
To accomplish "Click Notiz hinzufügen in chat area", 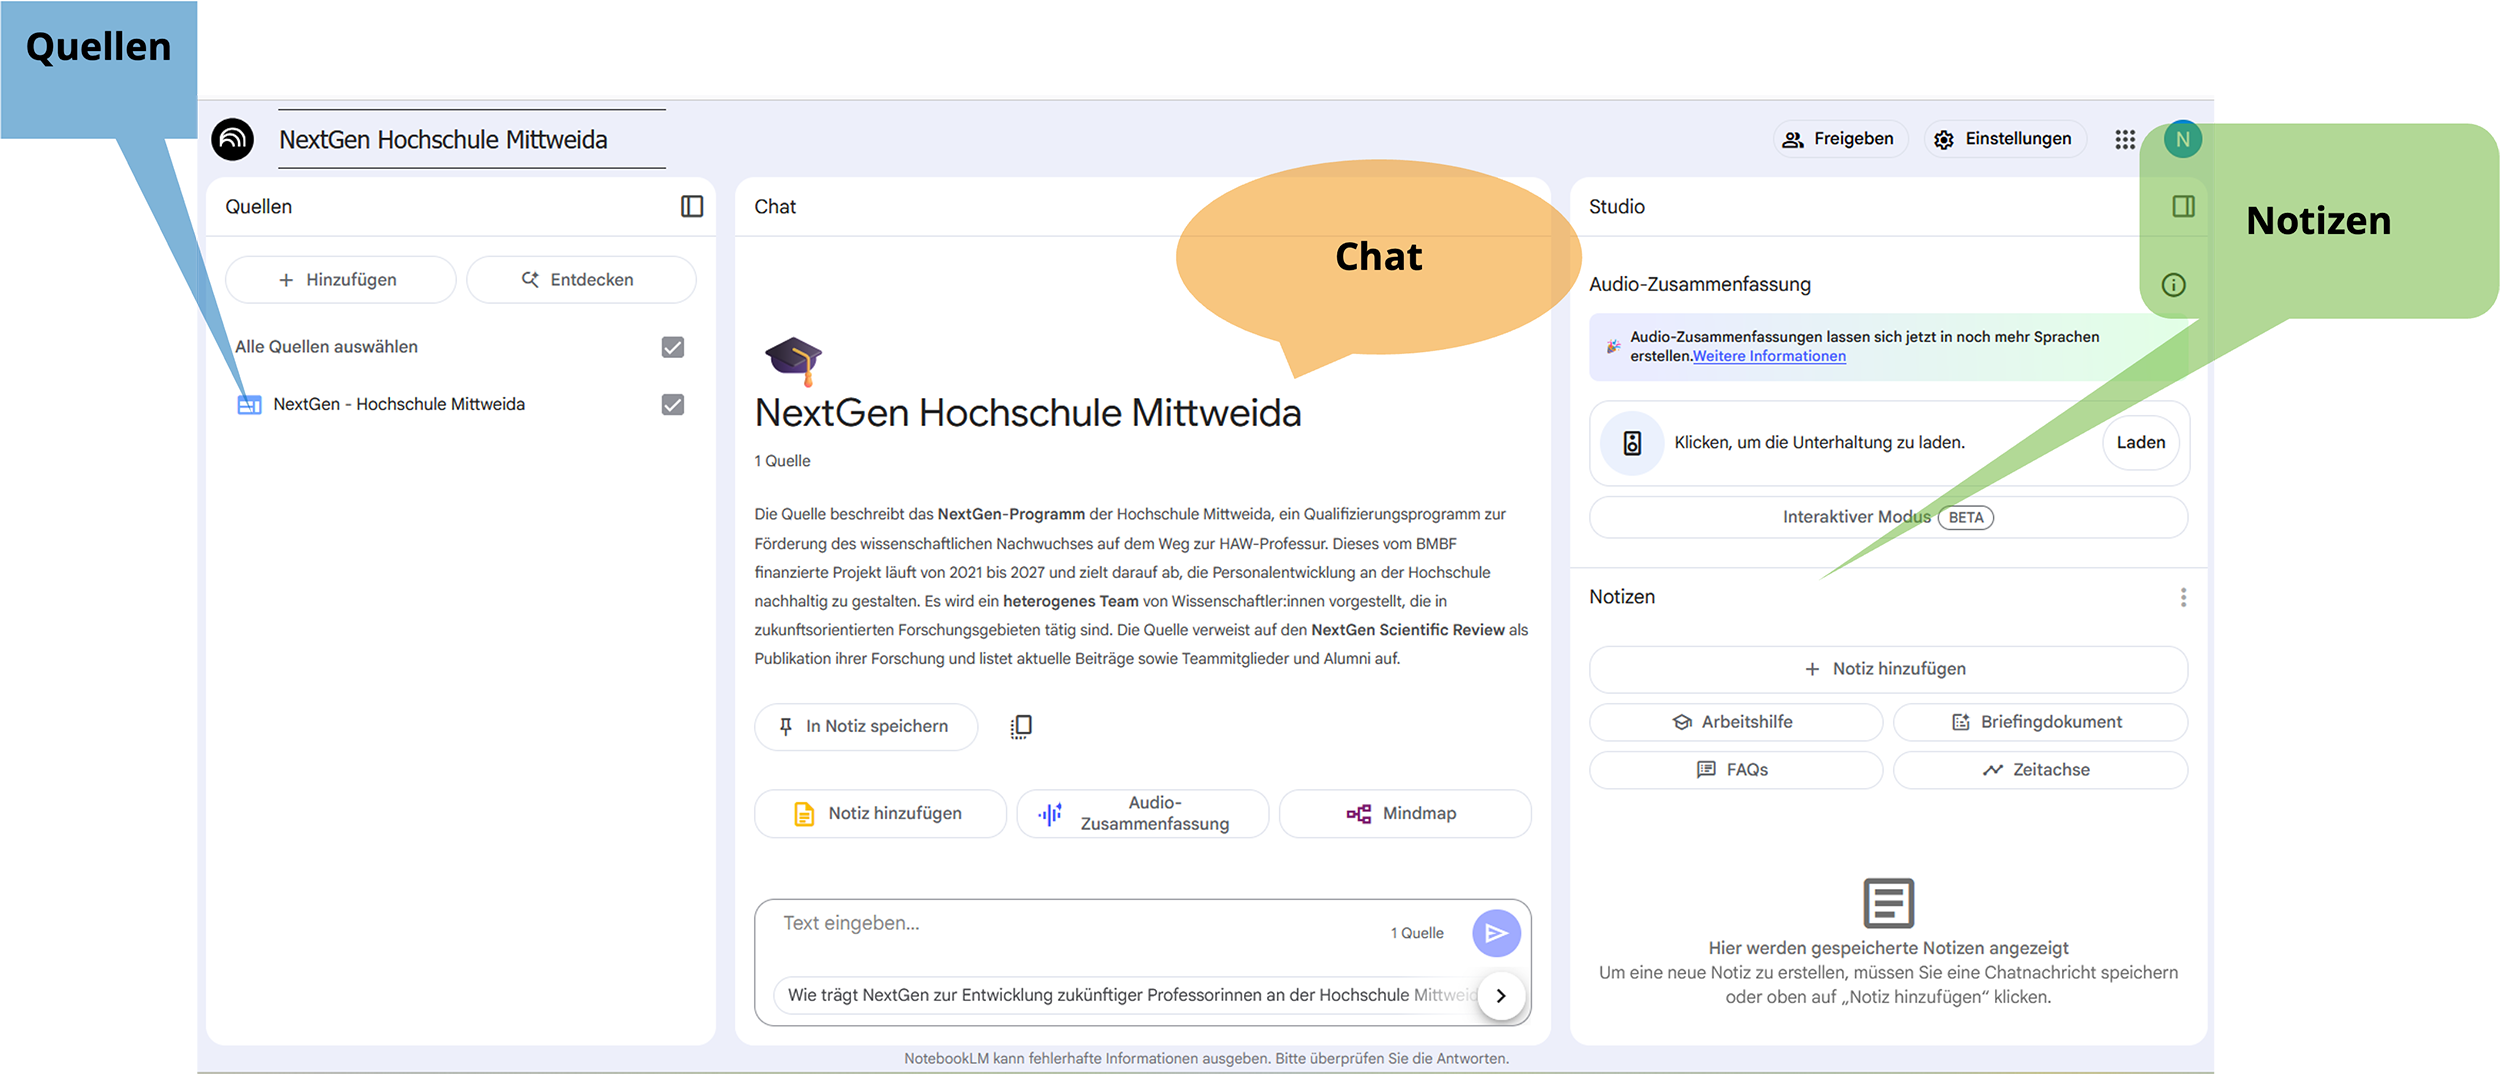I will [880, 814].
